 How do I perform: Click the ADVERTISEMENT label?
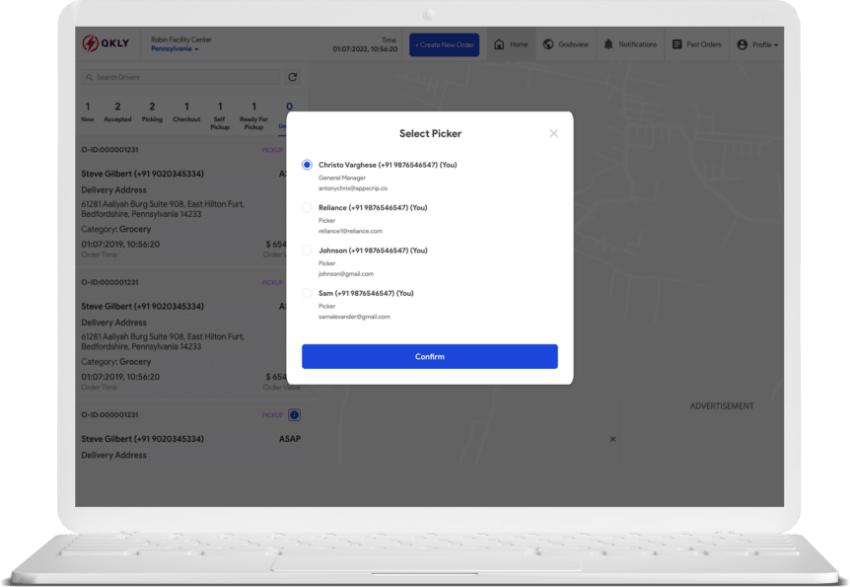[x=722, y=406]
